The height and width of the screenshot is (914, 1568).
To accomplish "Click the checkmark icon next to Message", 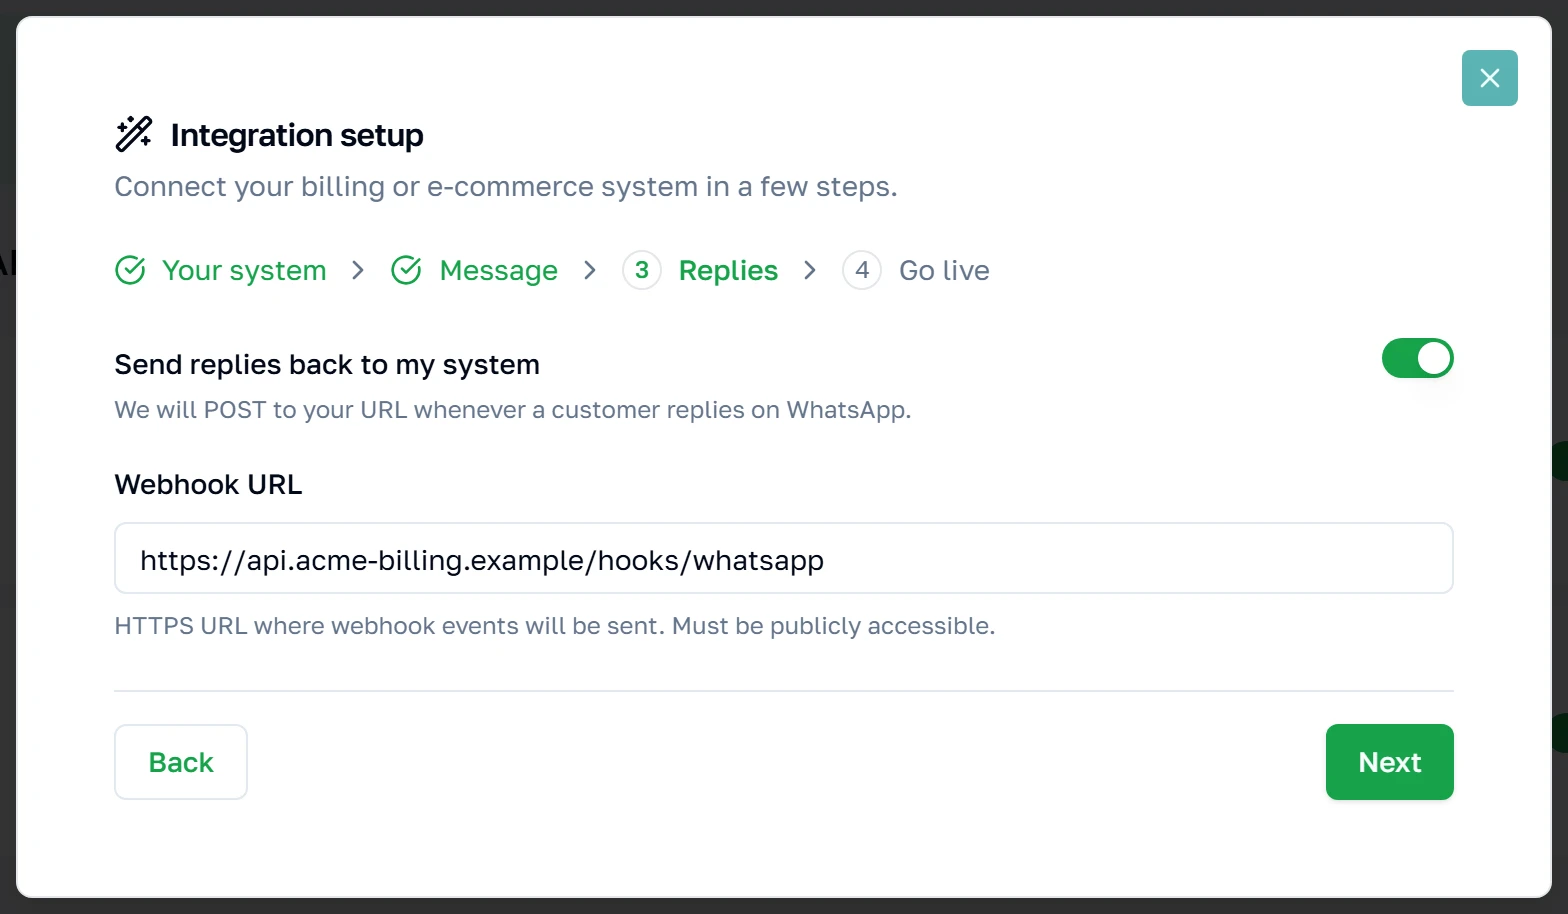I will pyautogui.click(x=406, y=270).
